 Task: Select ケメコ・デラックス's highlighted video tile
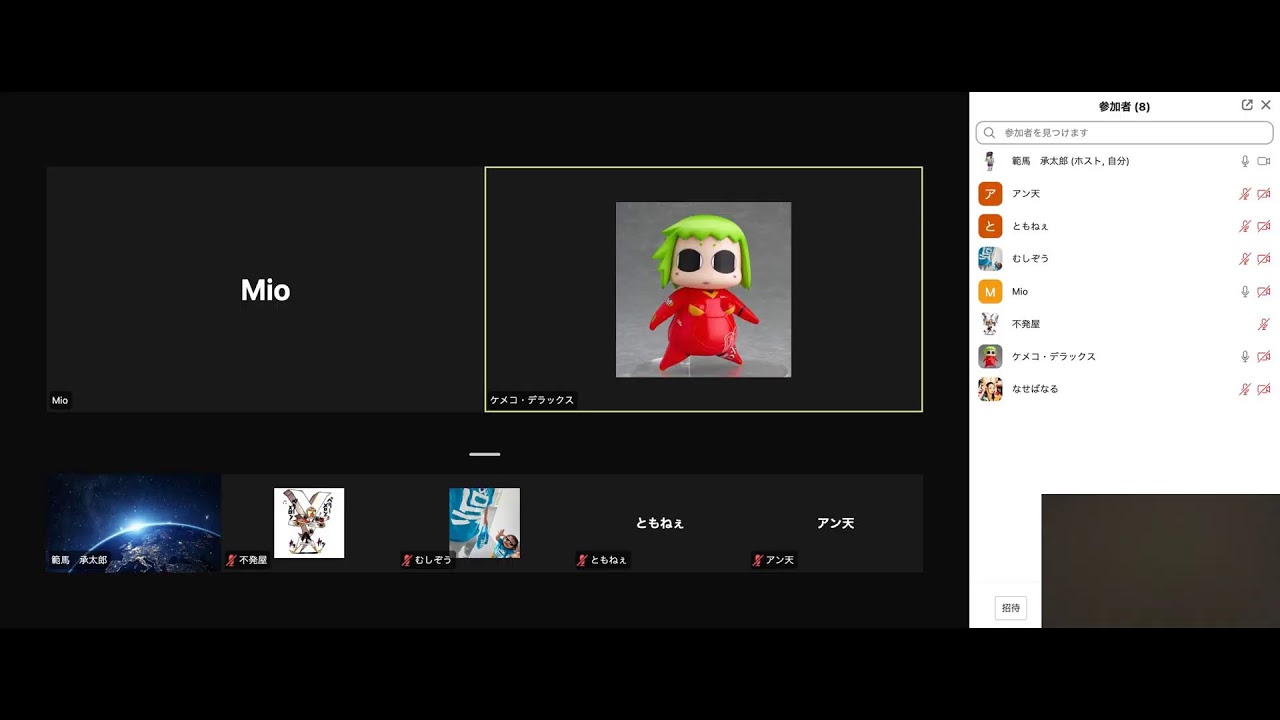[x=703, y=289]
